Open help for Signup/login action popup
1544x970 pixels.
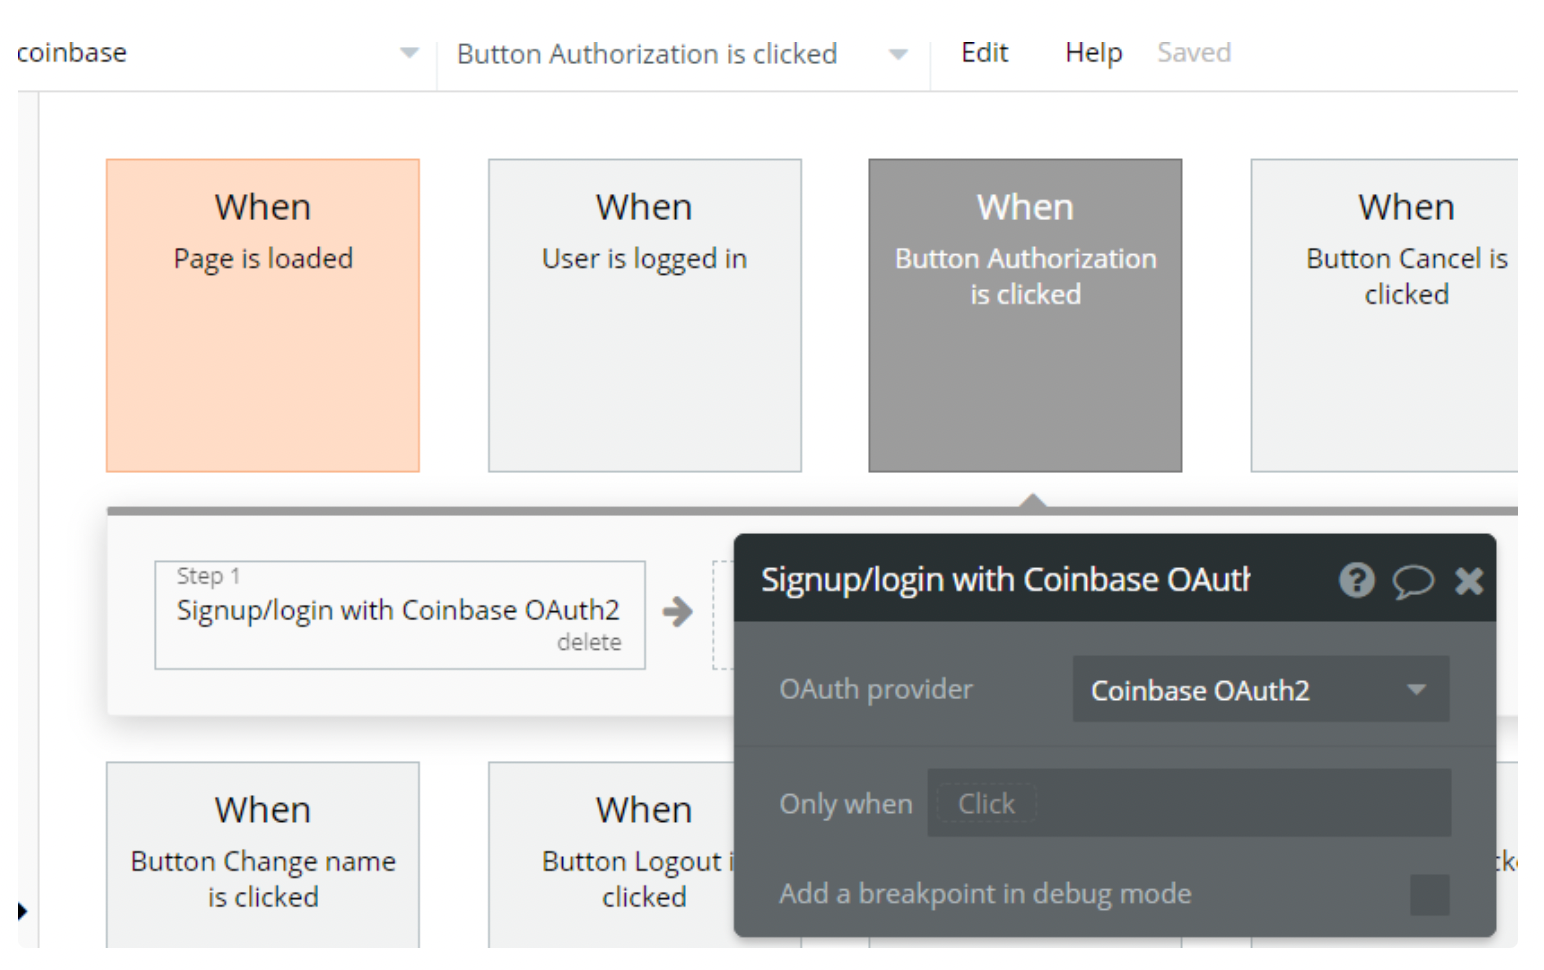tap(1356, 580)
